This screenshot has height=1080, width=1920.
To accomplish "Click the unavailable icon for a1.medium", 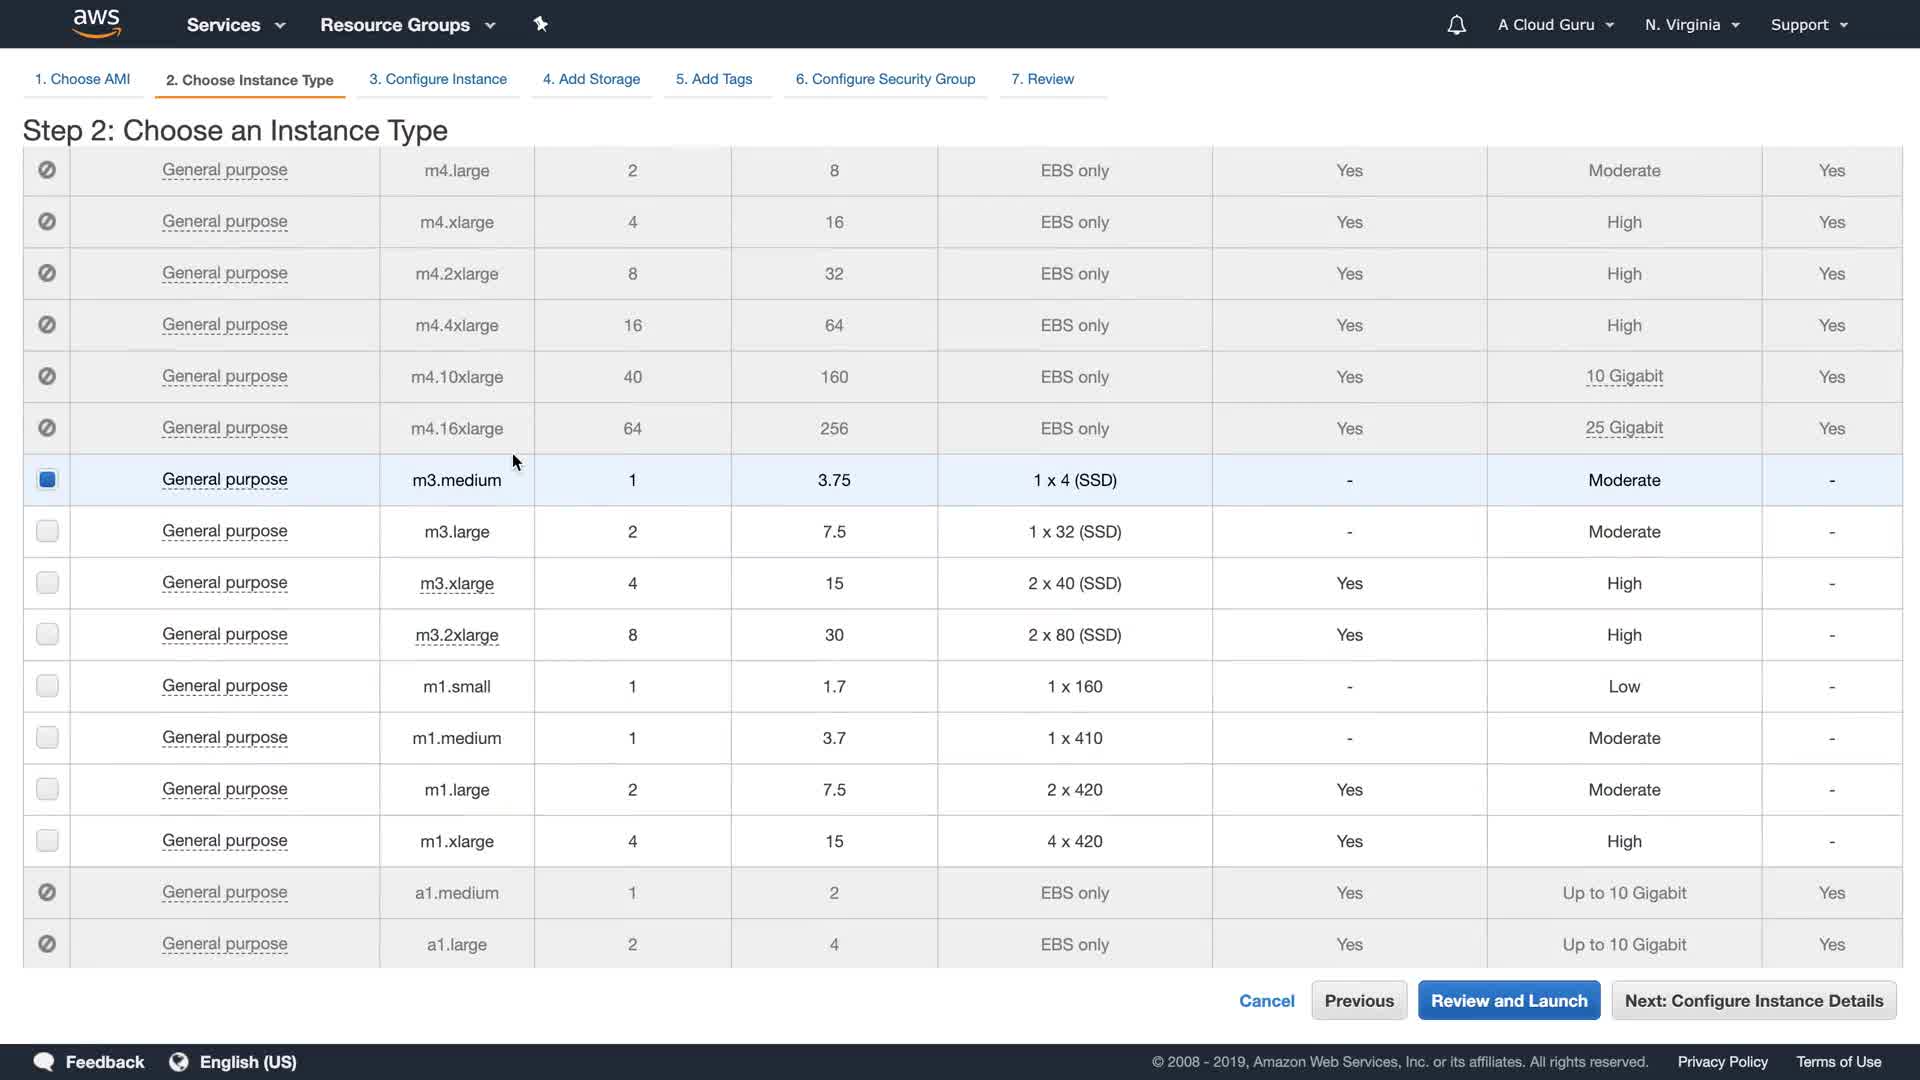I will [x=47, y=893].
